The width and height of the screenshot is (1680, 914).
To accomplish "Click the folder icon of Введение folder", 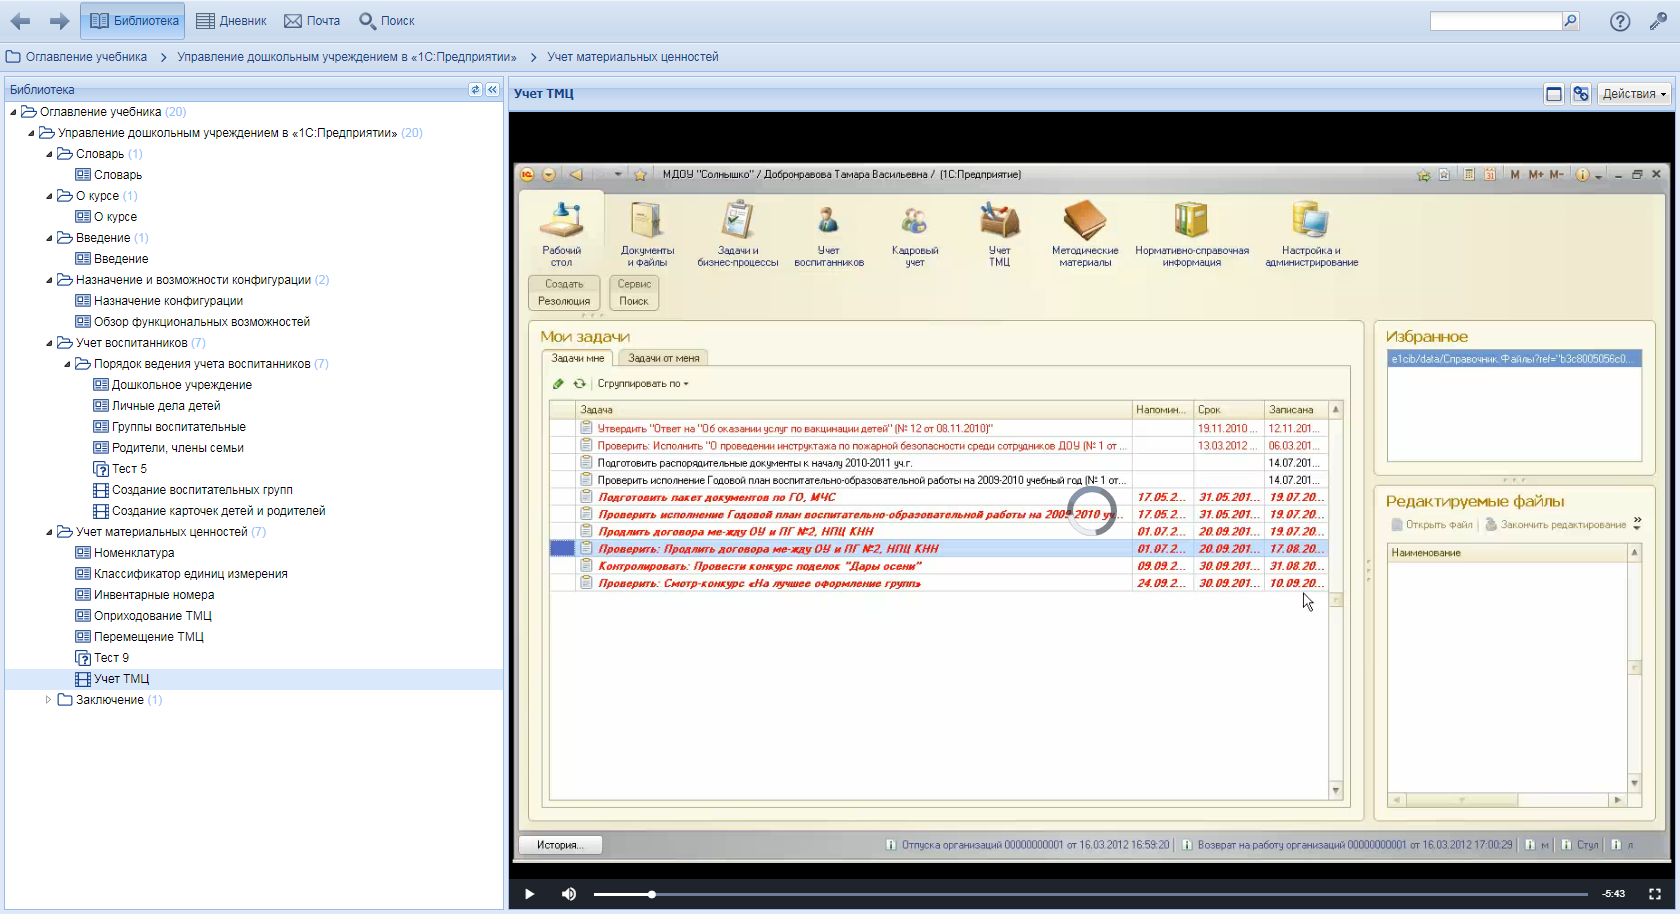I will tap(65, 238).
